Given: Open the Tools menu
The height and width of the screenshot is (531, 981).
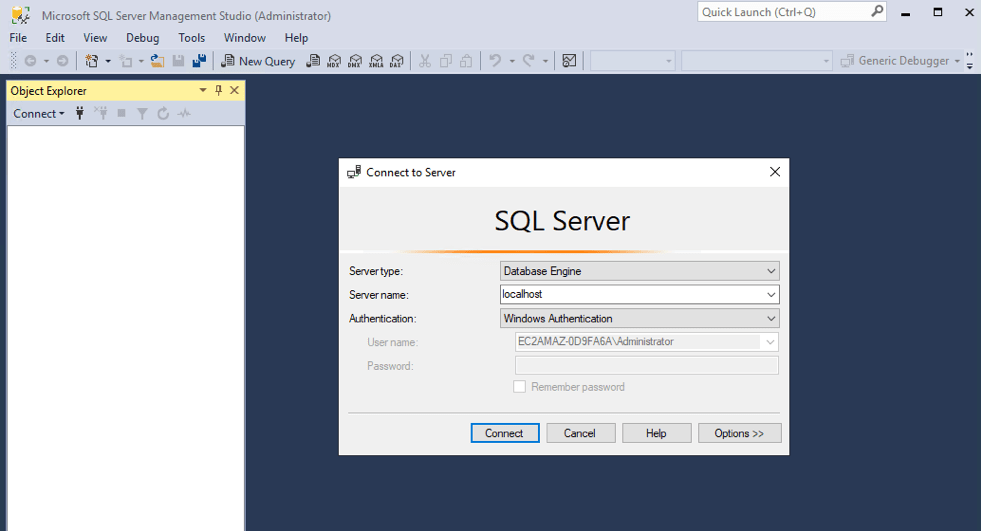Looking at the screenshot, I should (x=191, y=38).
